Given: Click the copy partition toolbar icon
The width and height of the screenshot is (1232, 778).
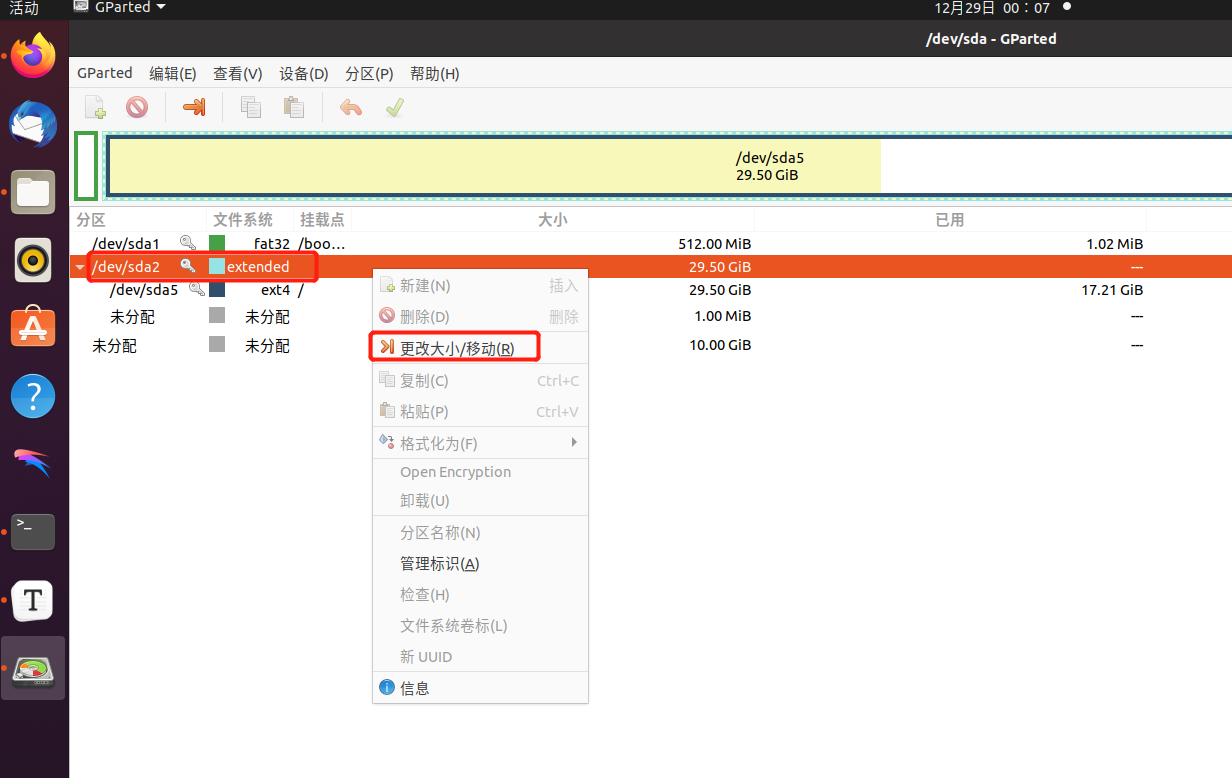Looking at the screenshot, I should (x=251, y=107).
